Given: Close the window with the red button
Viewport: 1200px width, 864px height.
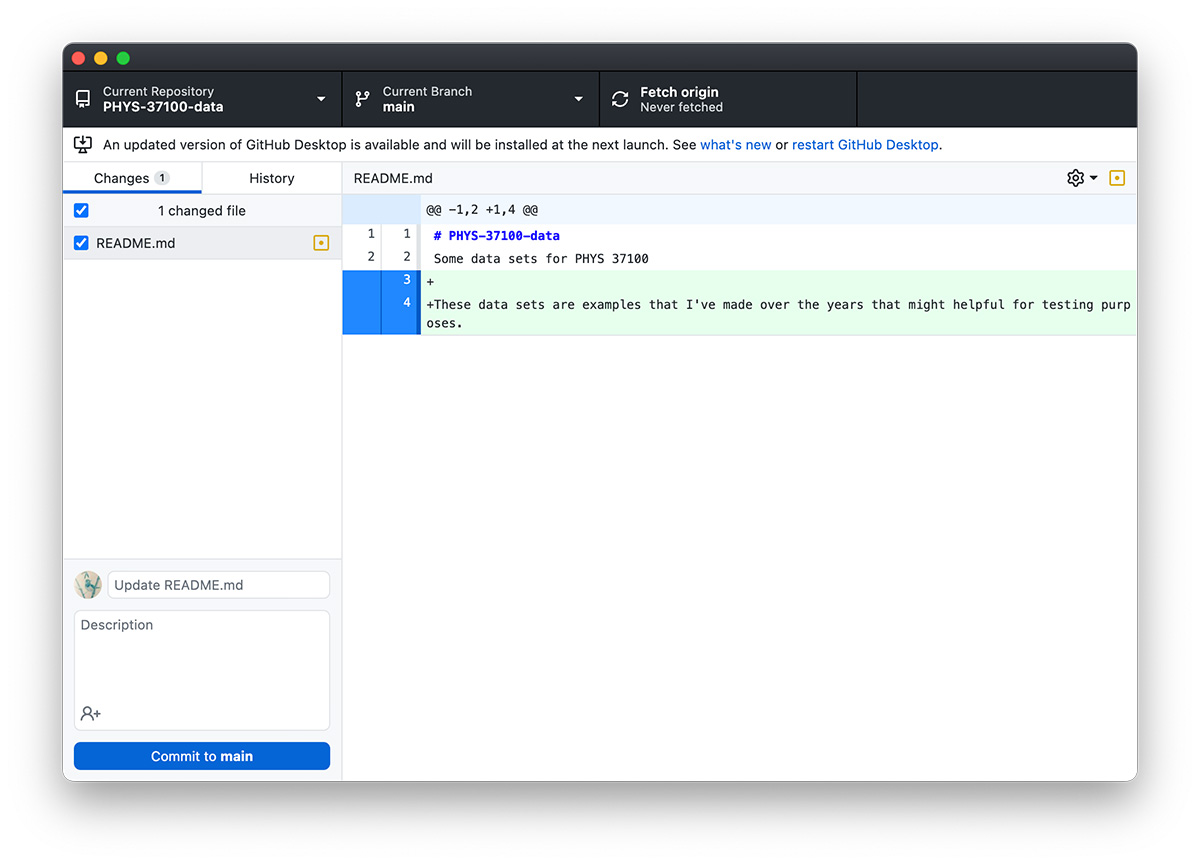Looking at the screenshot, I should 78,58.
